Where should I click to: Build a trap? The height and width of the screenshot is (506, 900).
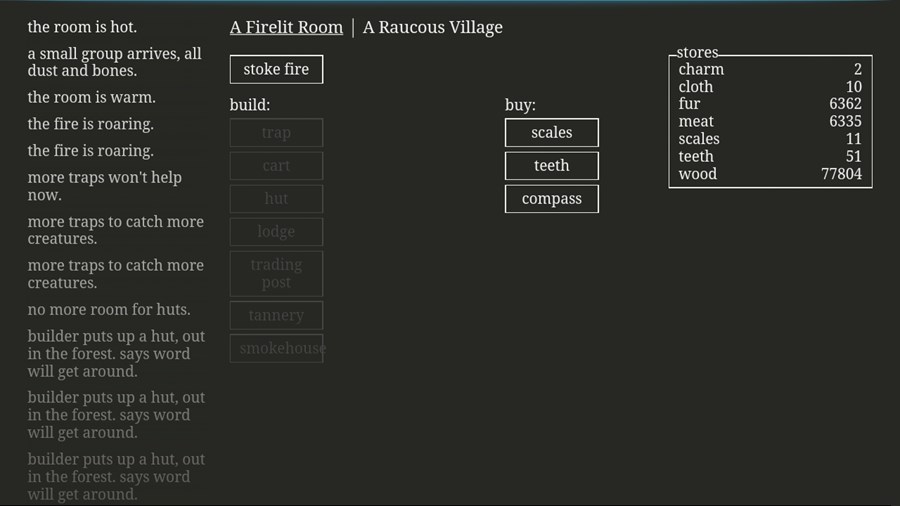276,133
